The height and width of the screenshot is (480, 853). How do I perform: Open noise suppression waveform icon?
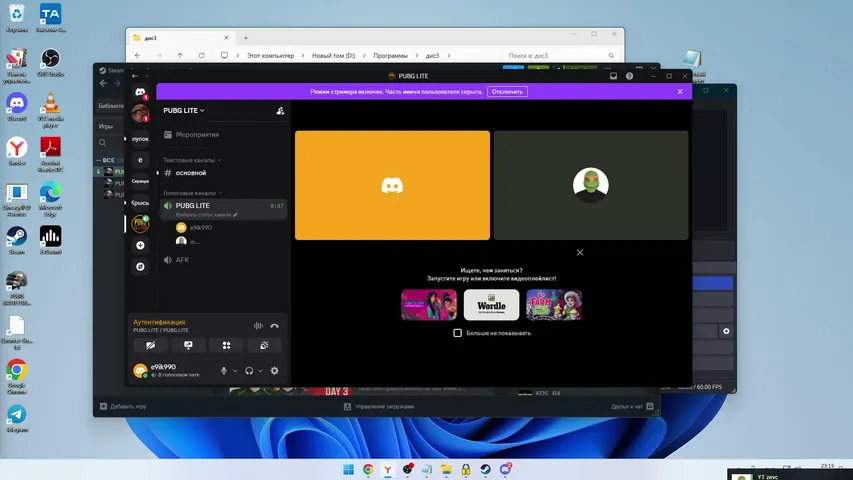click(x=258, y=325)
